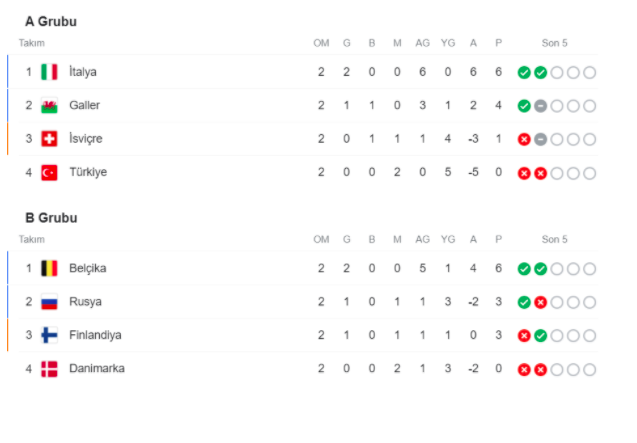Click the Russia flag icon
Screen dimensions: 637x443
49,302
